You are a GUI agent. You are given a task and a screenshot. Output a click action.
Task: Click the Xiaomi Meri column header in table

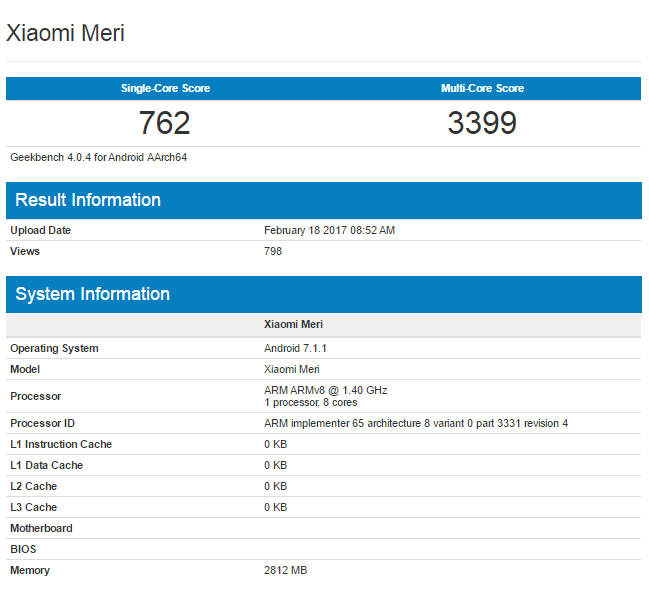[293, 324]
